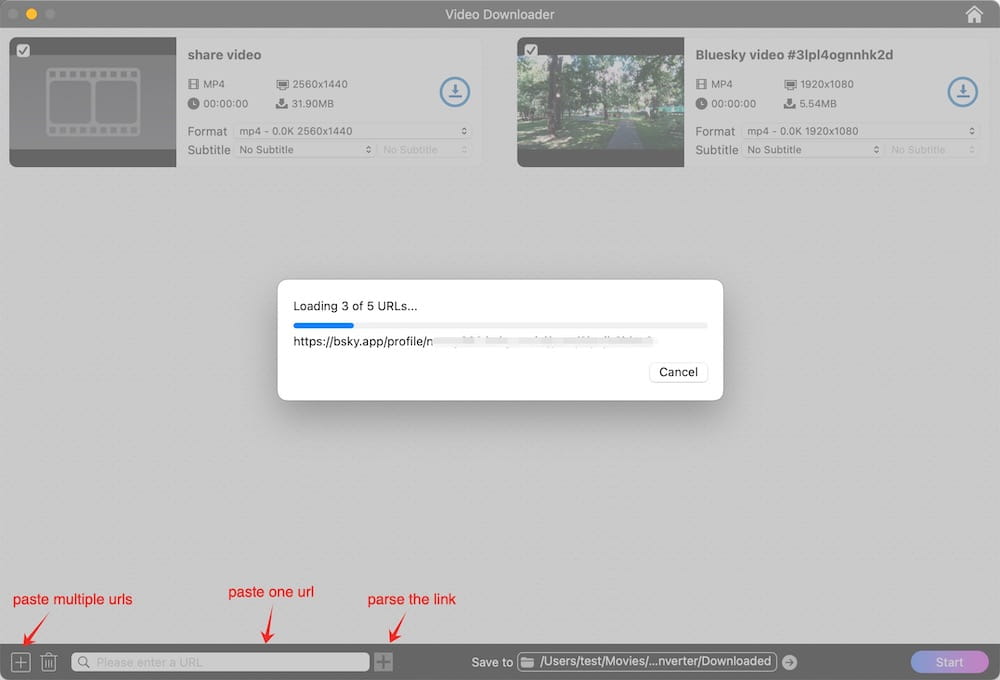1000x680 pixels.
Task: Open the Bluesky video Format dropdown
Action: tap(860, 131)
